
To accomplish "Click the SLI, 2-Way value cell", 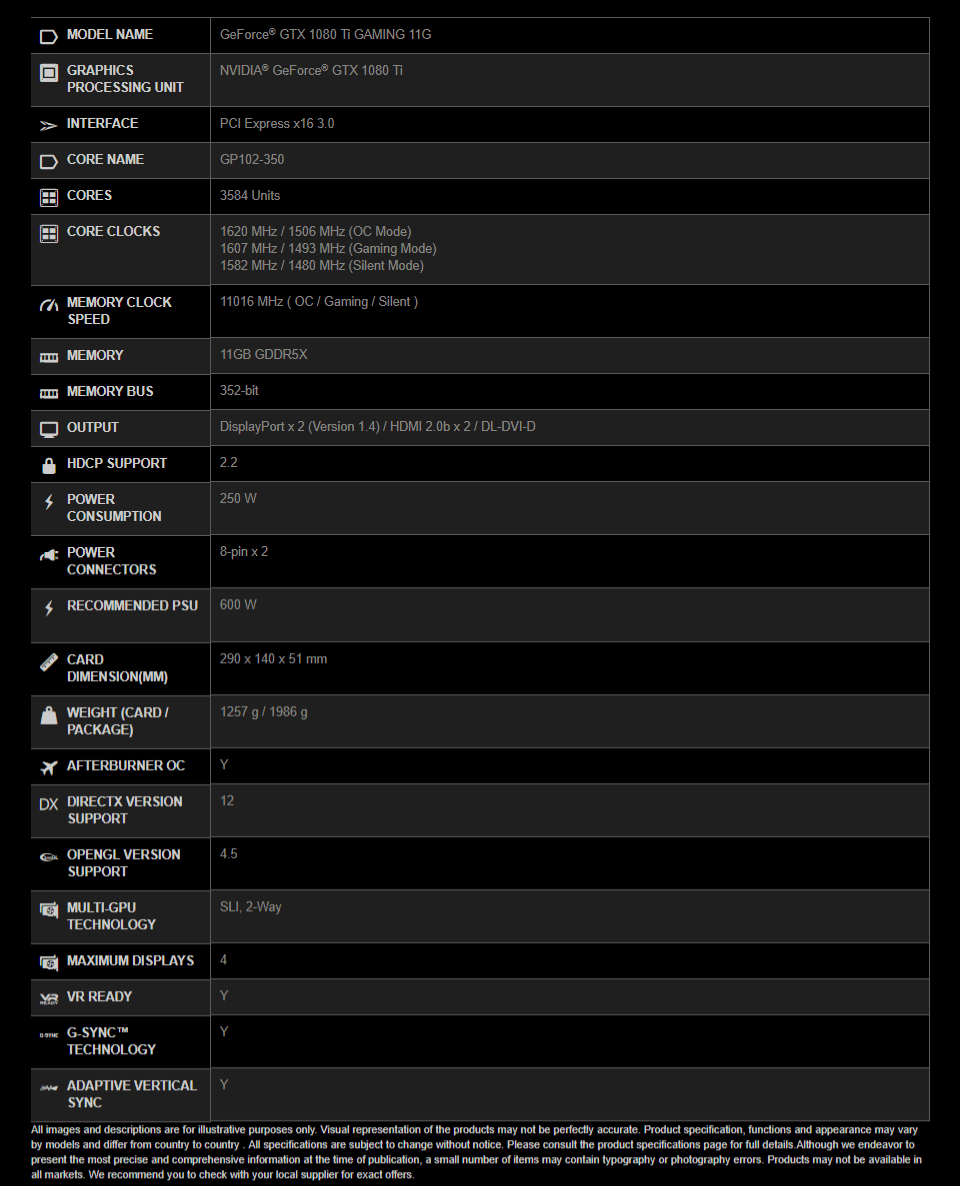I will click(569, 916).
